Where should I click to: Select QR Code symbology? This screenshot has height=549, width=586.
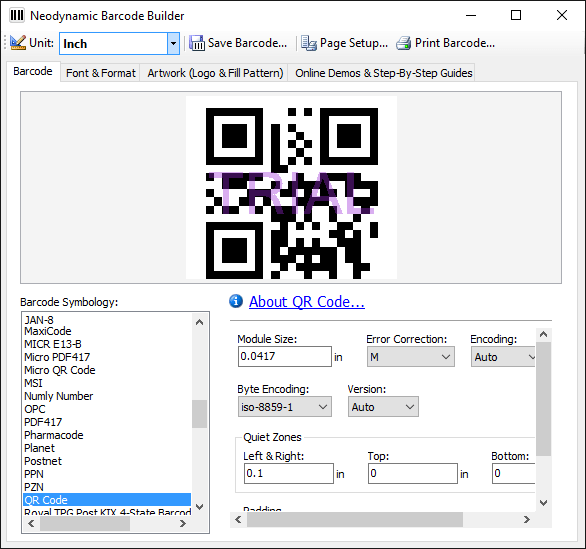click(x=107, y=500)
